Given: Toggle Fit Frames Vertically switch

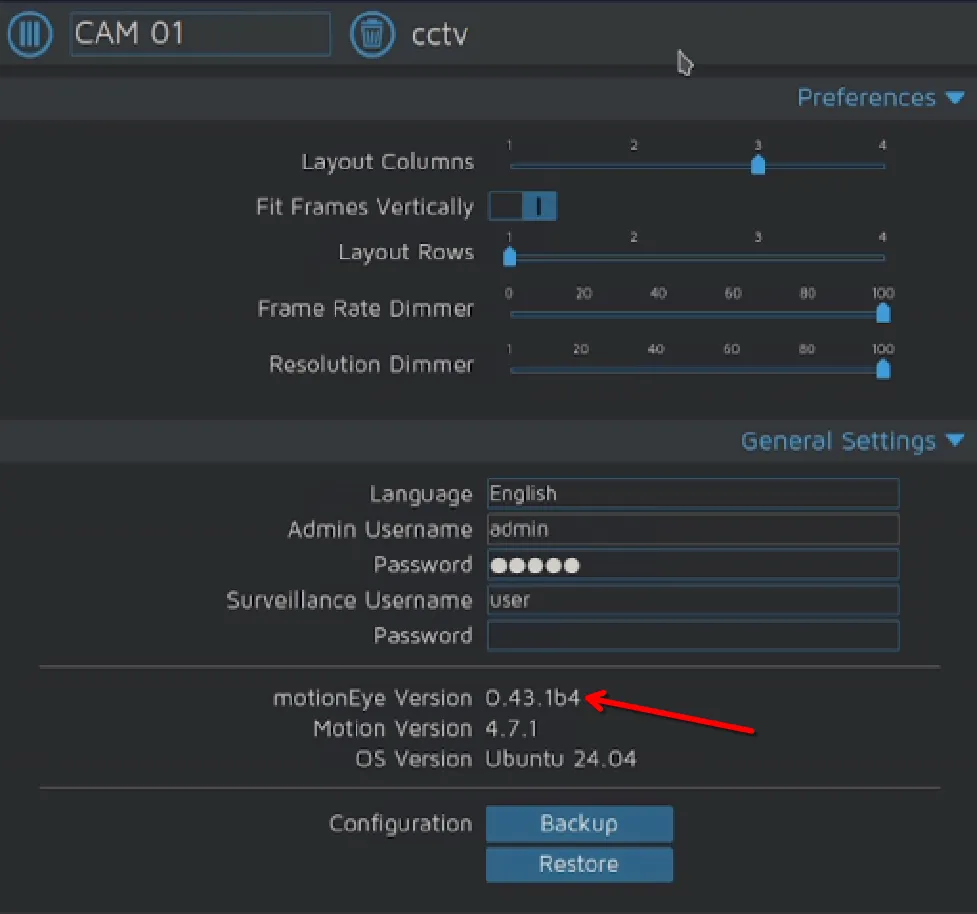Looking at the screenshot, I should tap(522, 206).
